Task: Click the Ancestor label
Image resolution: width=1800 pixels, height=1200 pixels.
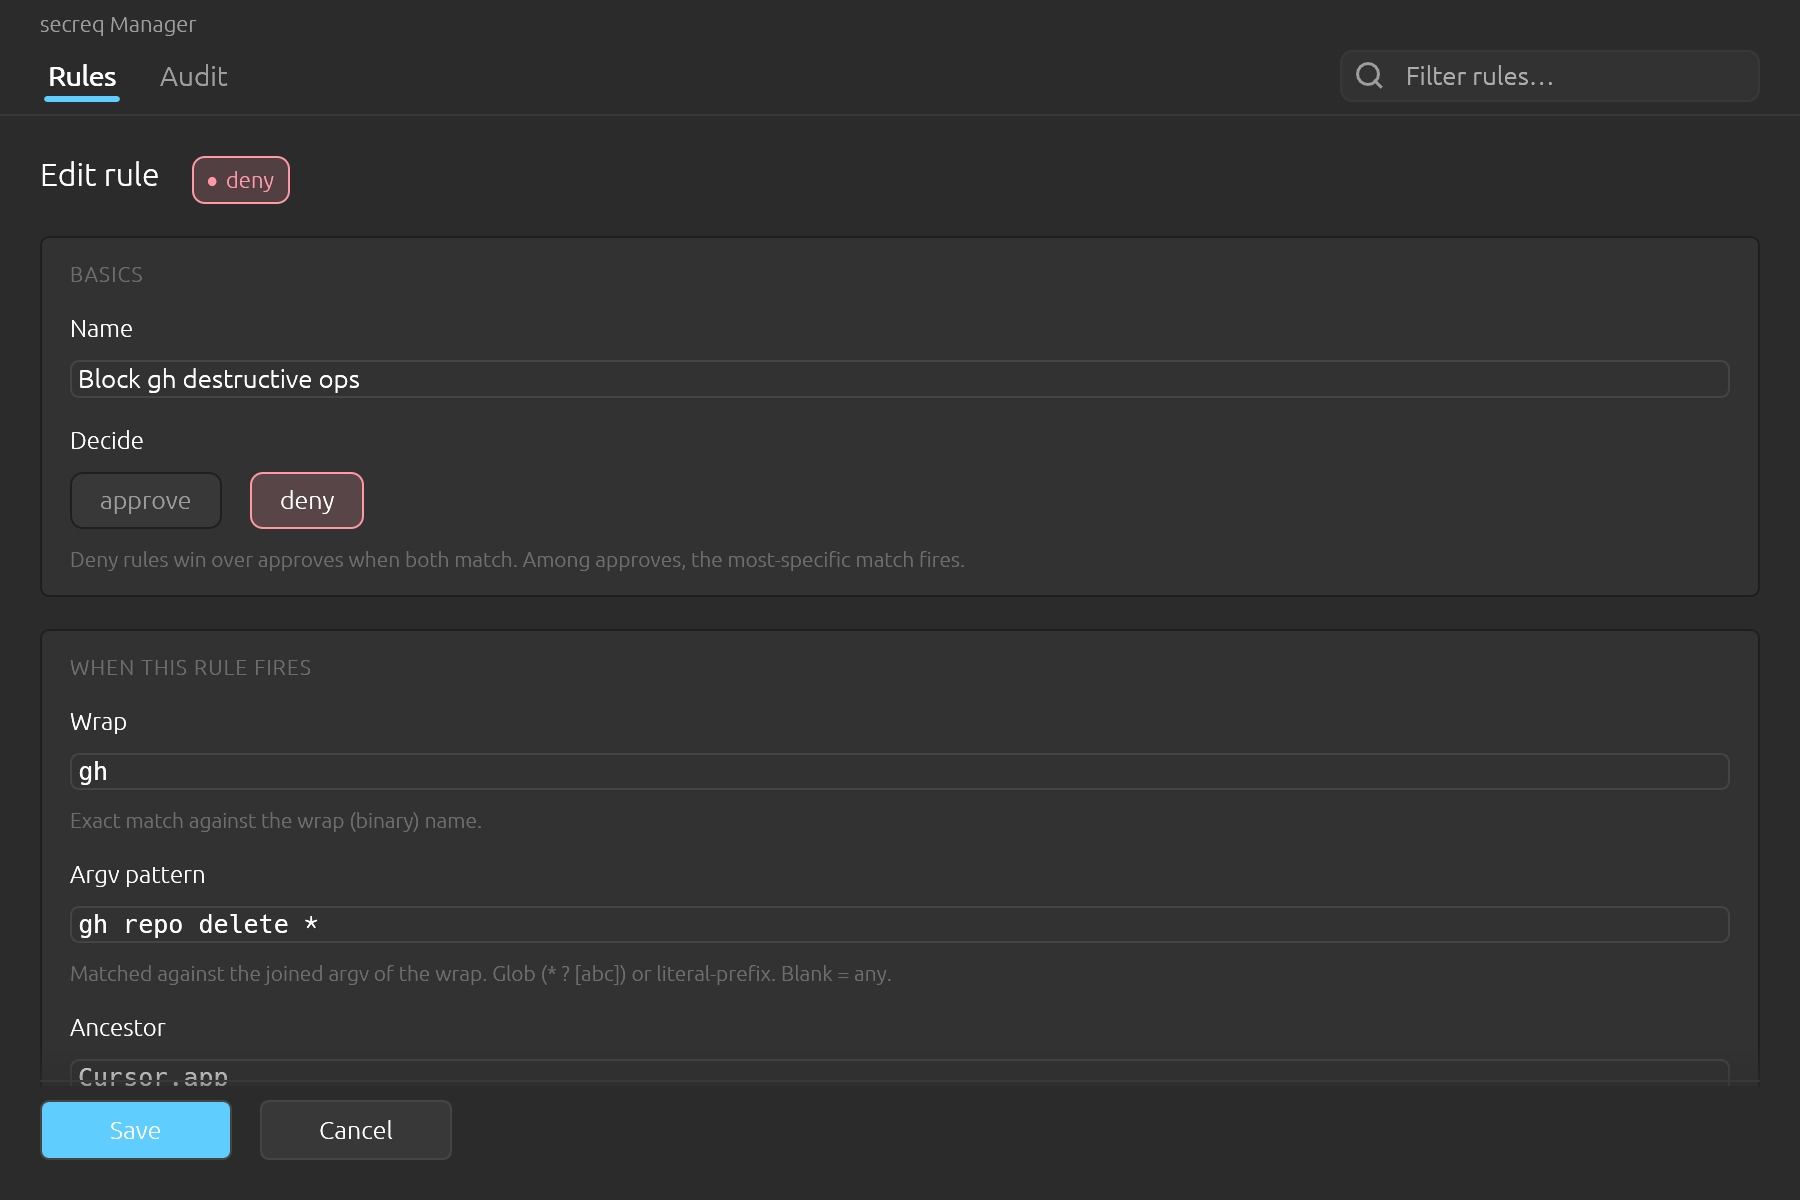Action: [x=117, y=1028]
